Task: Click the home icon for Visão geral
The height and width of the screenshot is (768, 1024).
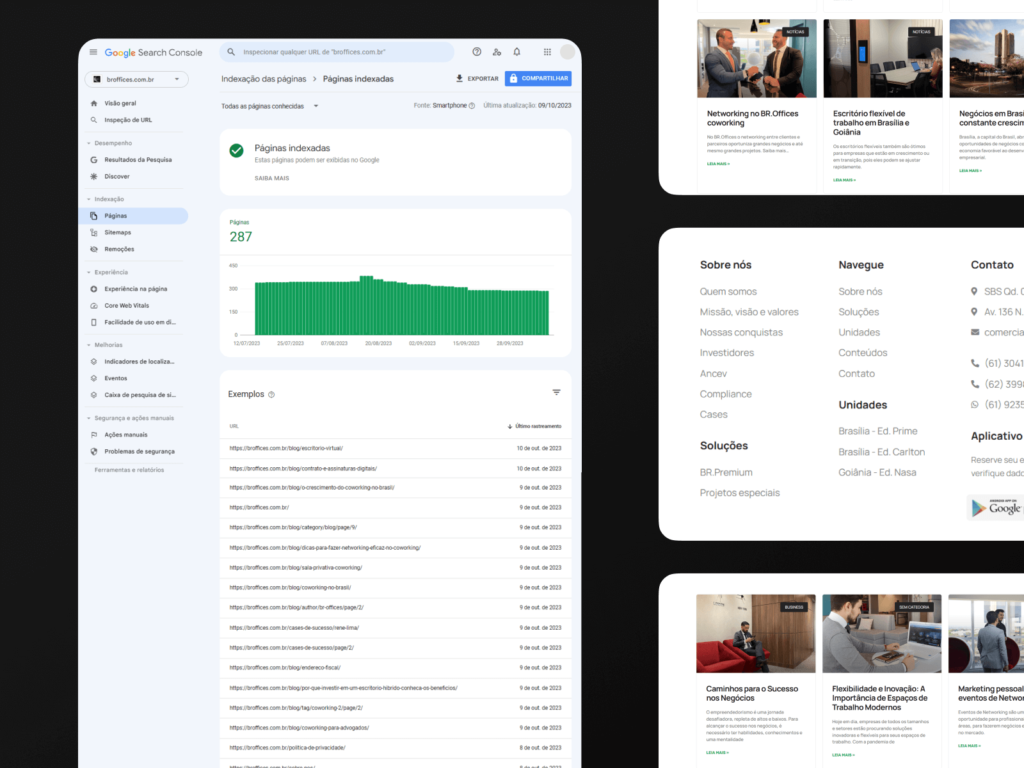Action: [94, 103]
